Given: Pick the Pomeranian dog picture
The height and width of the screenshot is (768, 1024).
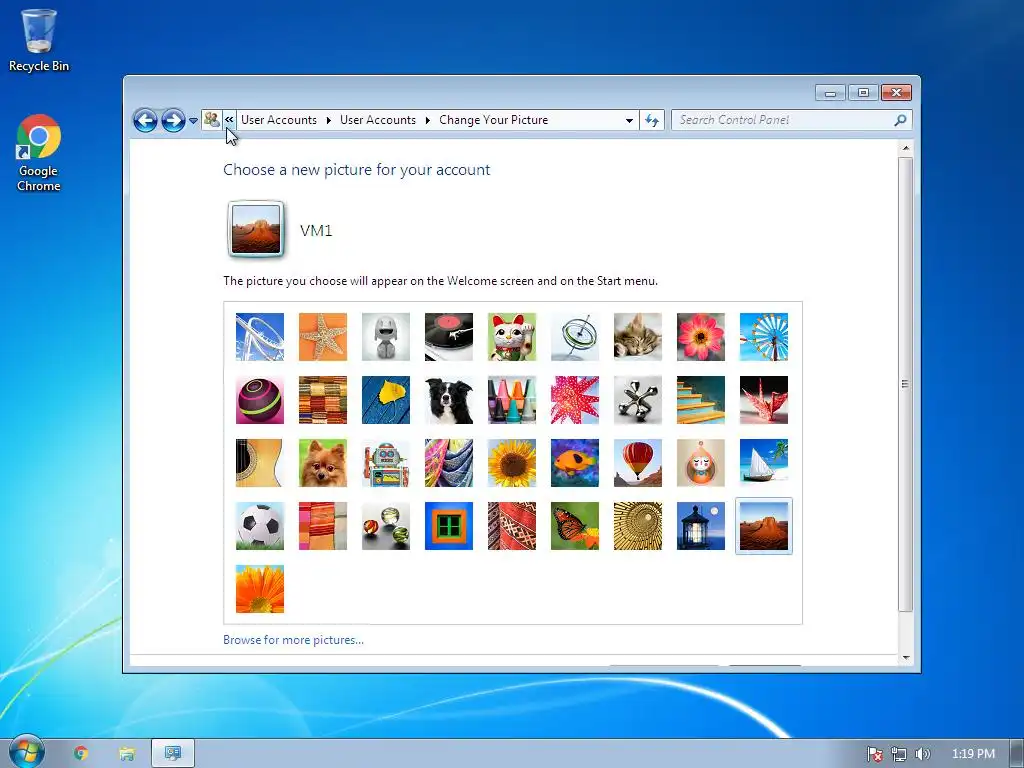Looking at the screenshot, I should (323, 463).
